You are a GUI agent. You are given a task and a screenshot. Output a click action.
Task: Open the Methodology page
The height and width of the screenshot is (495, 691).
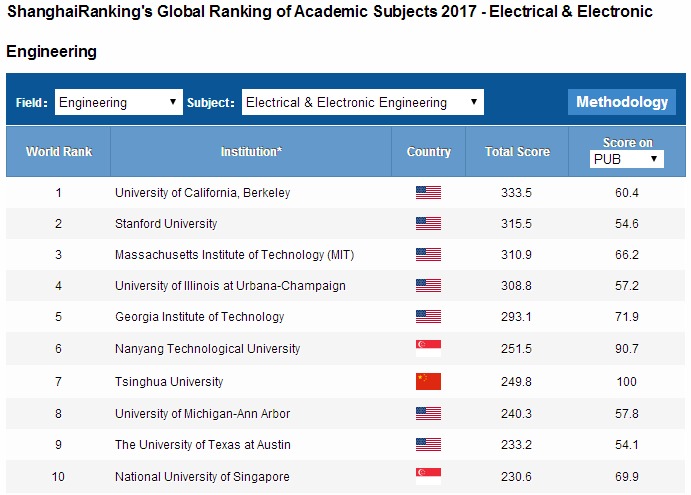coord(622,102)
